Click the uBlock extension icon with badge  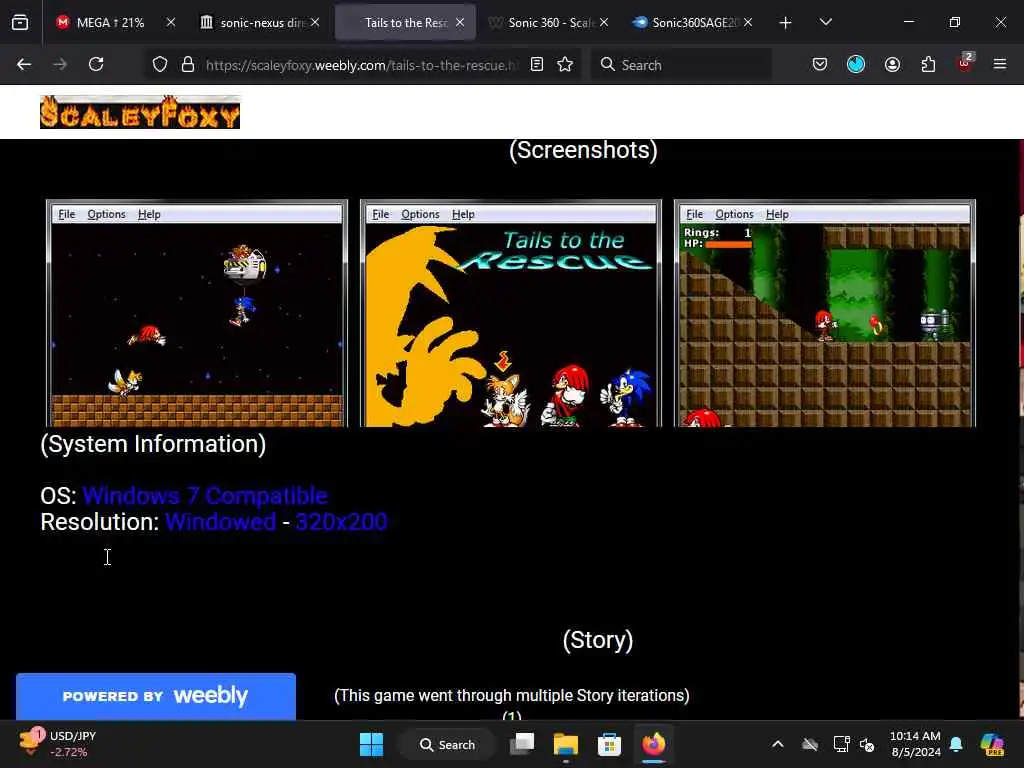coord(965,63)
